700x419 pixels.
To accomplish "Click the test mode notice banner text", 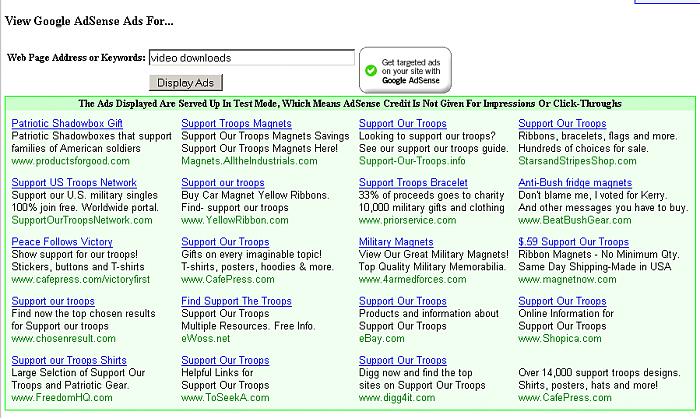I will click(x=350, y=104).
